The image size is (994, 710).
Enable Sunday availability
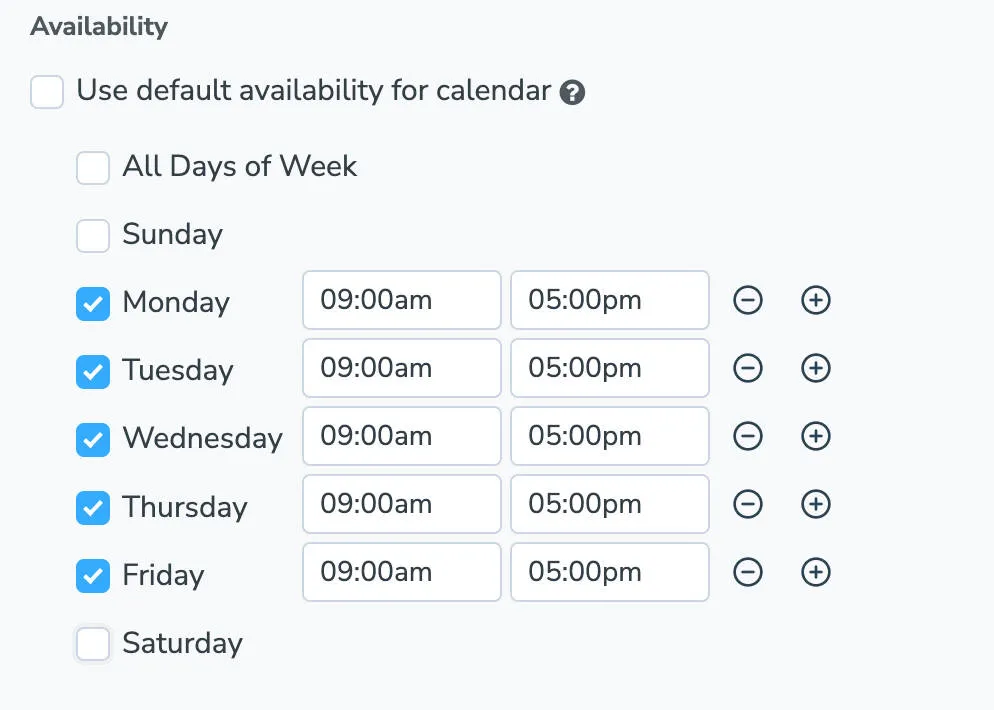[92, 235]
